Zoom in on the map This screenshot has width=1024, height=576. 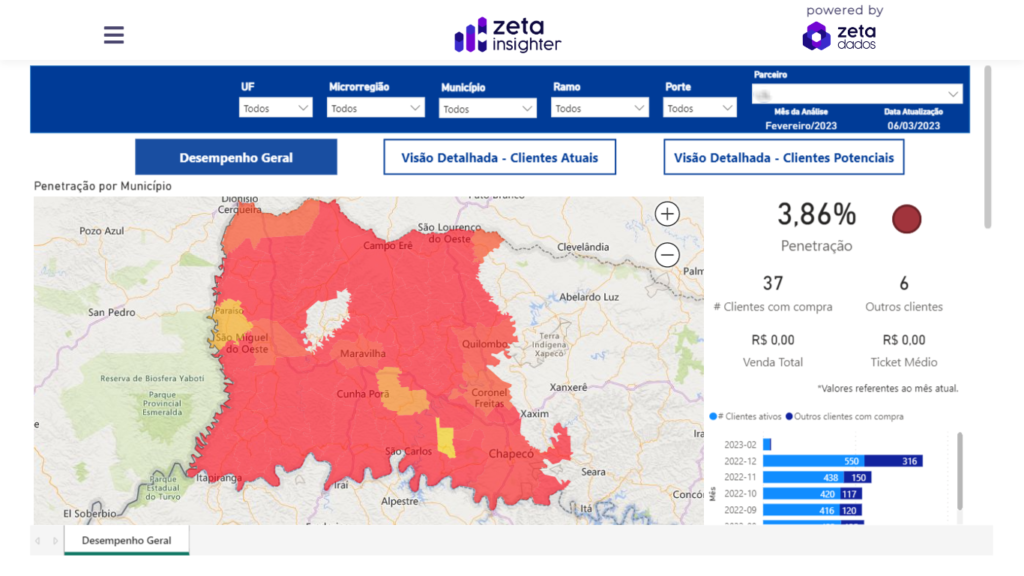click(667, 213)
